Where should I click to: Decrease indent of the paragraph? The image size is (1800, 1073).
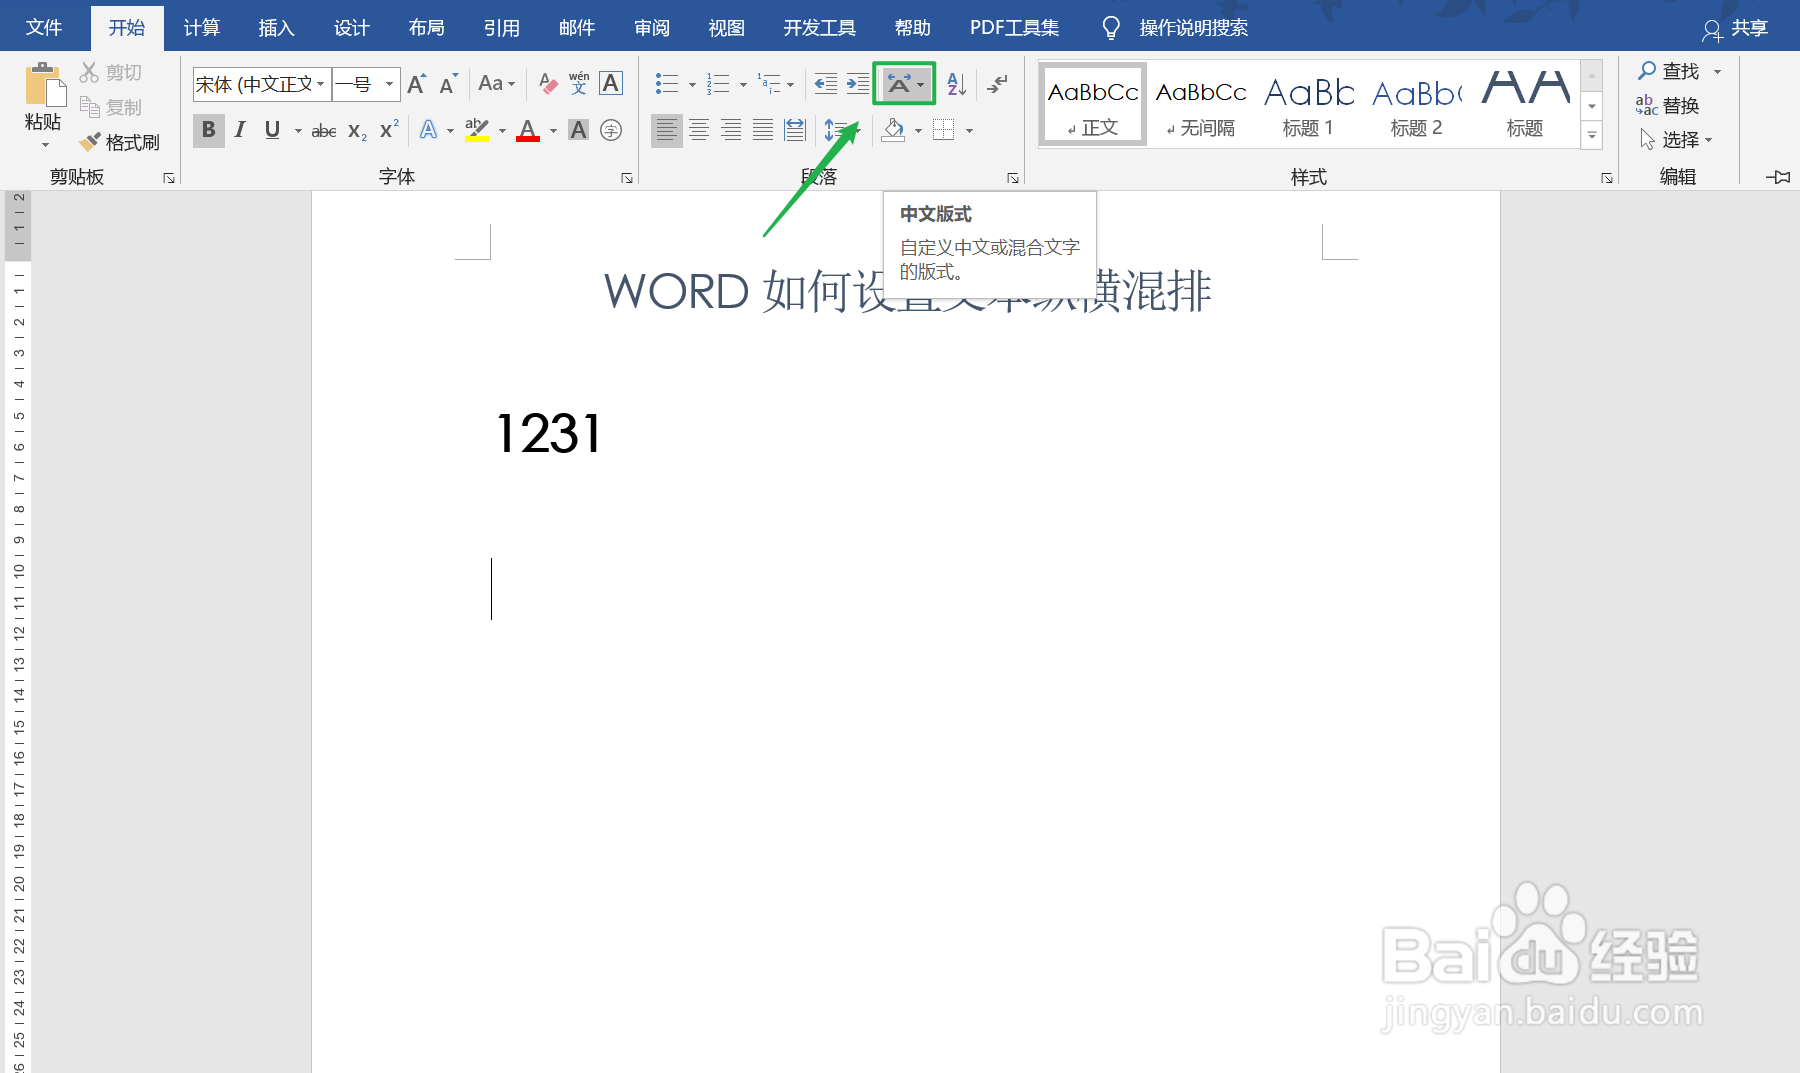pos(825,84)
